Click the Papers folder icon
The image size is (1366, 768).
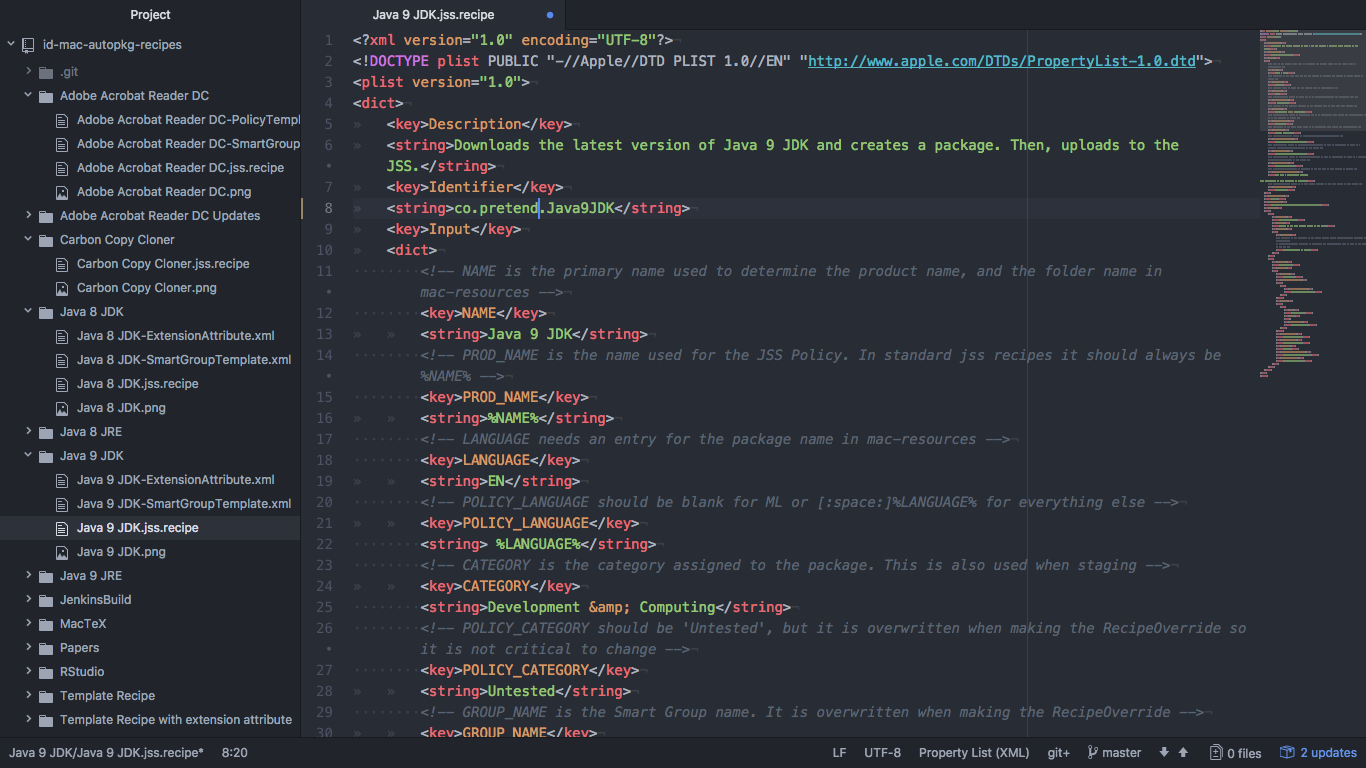(x=45, y=648)
